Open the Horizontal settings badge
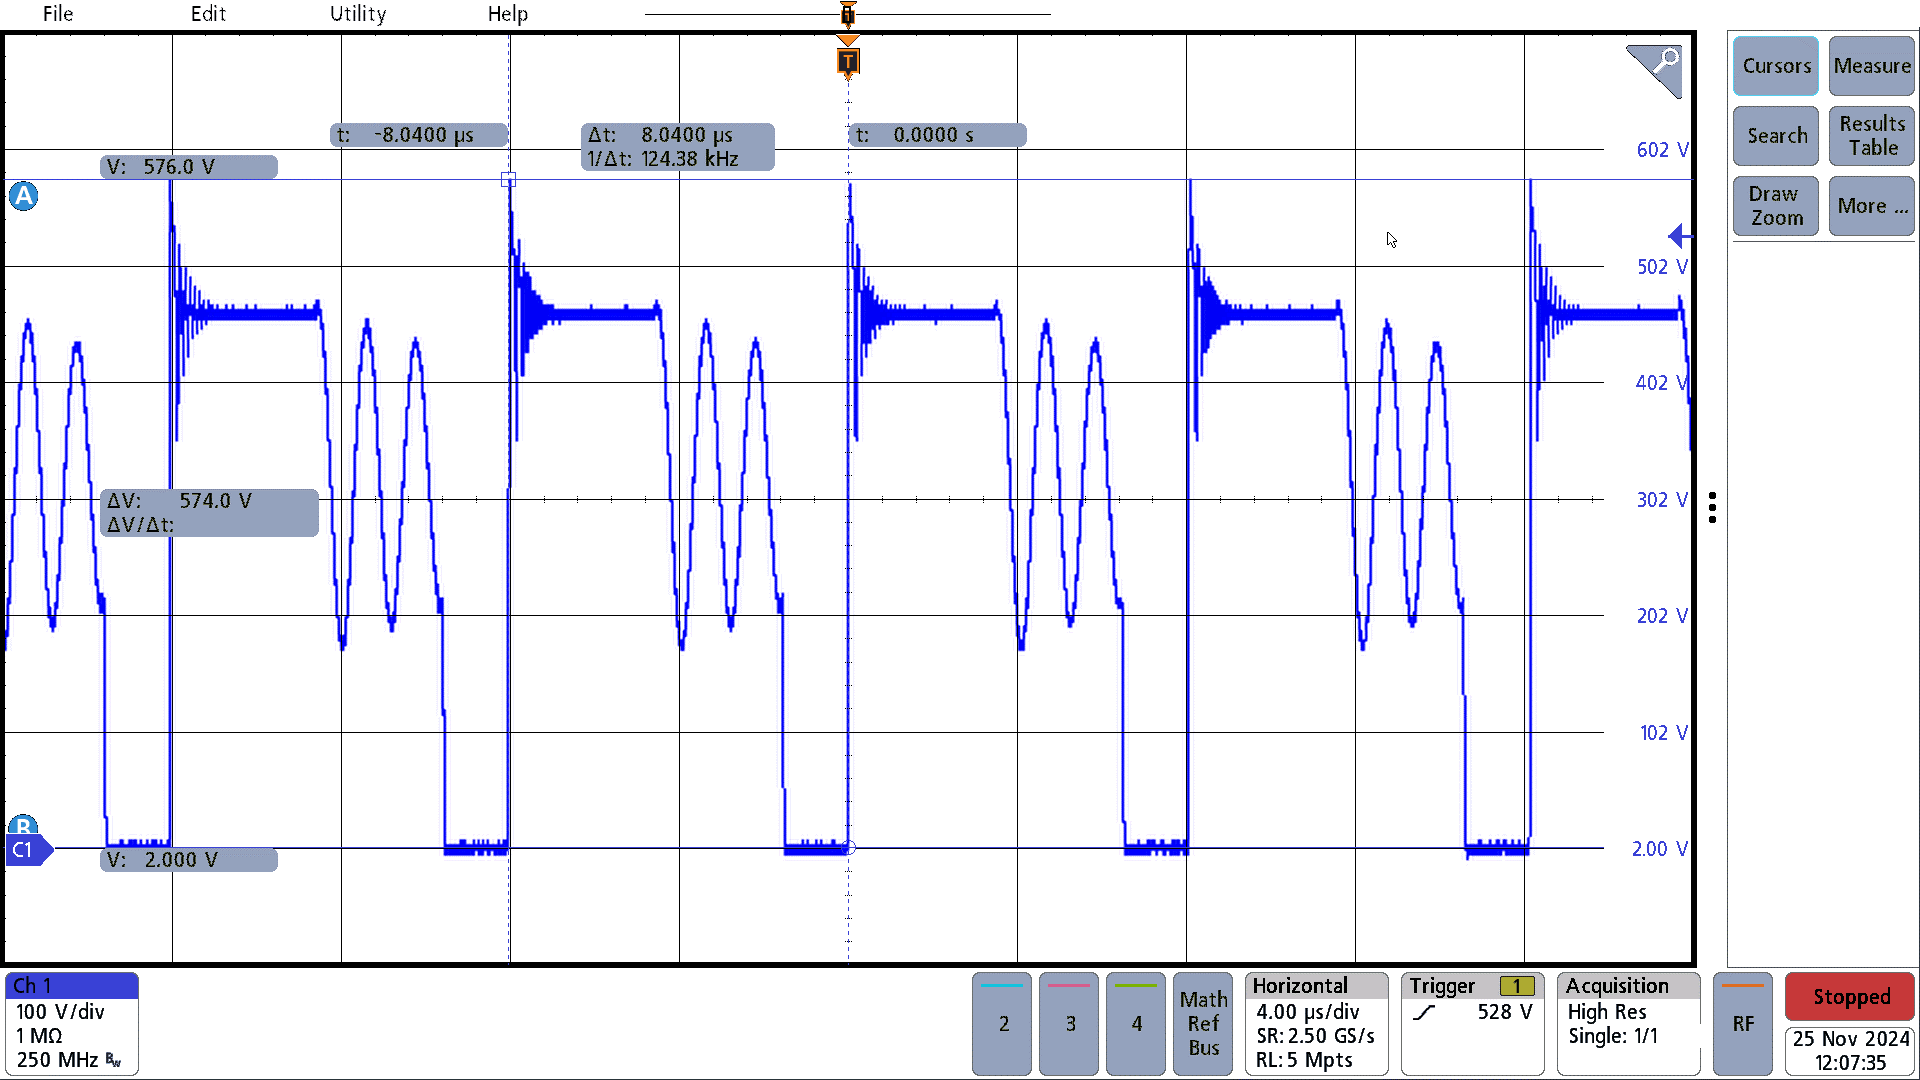Viewport: 1920px width, 1080px height. click(1316, 1024)
